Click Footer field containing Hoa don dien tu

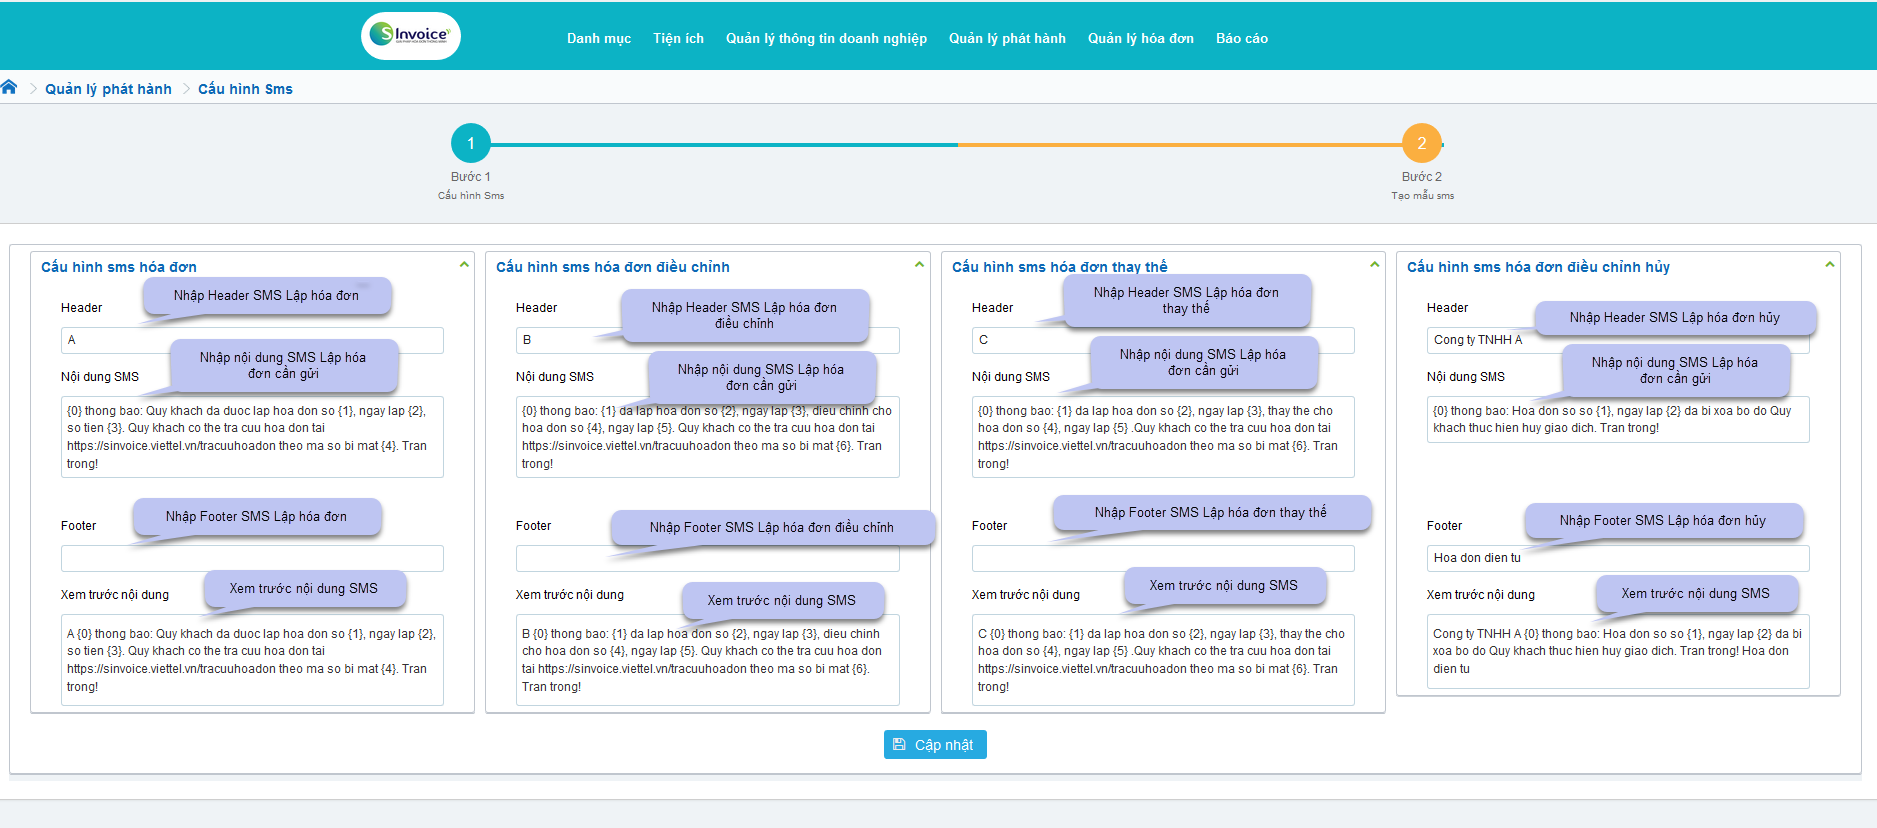1617,558
